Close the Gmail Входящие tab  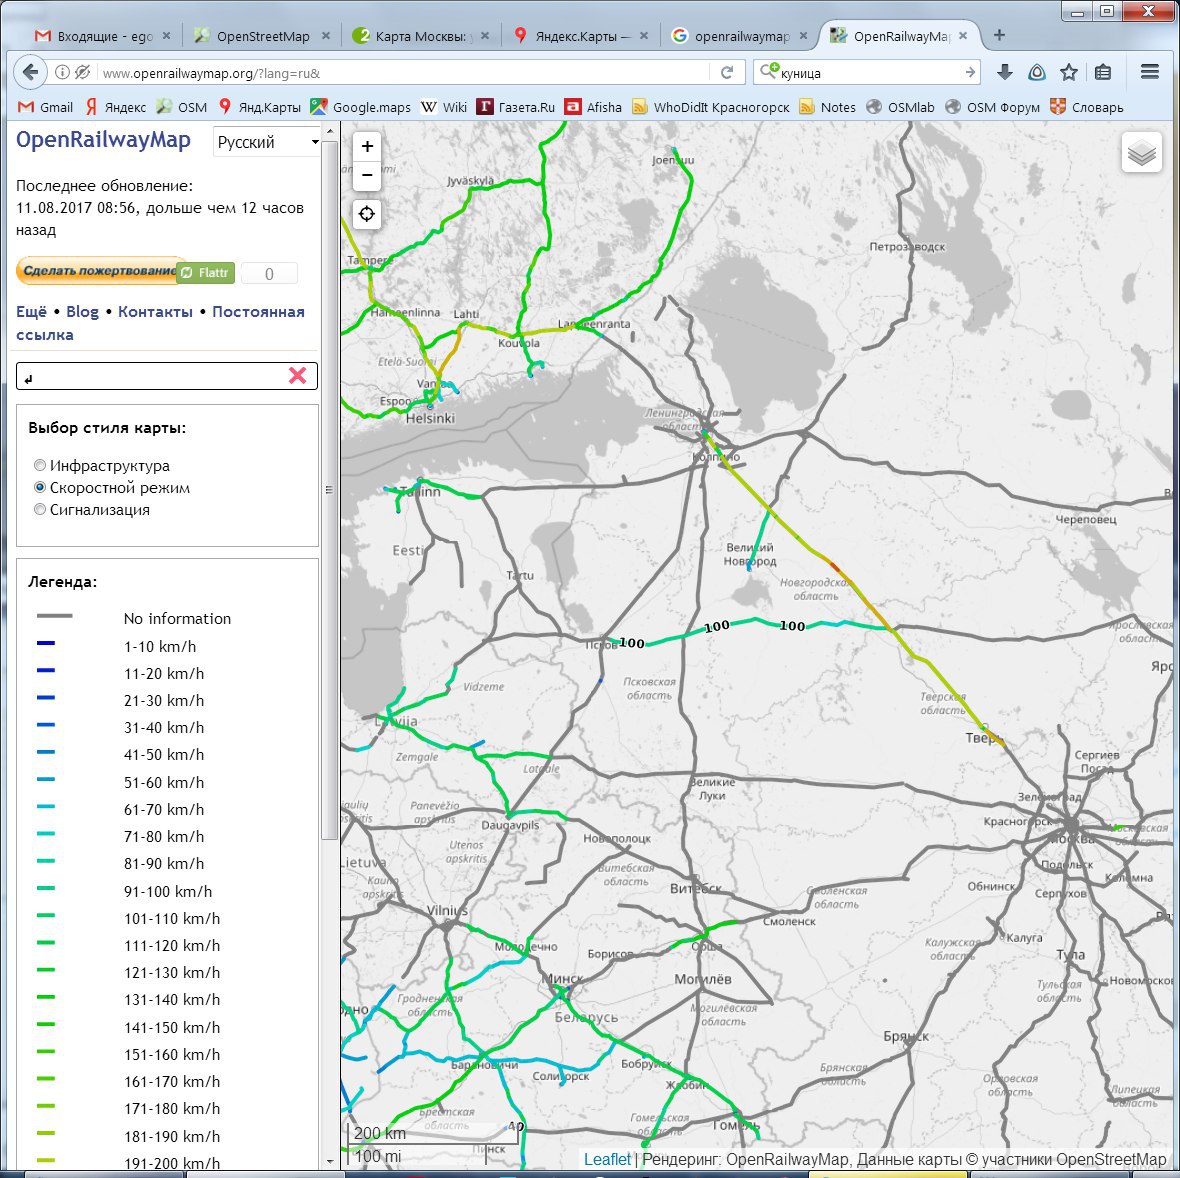pos(166,35)
